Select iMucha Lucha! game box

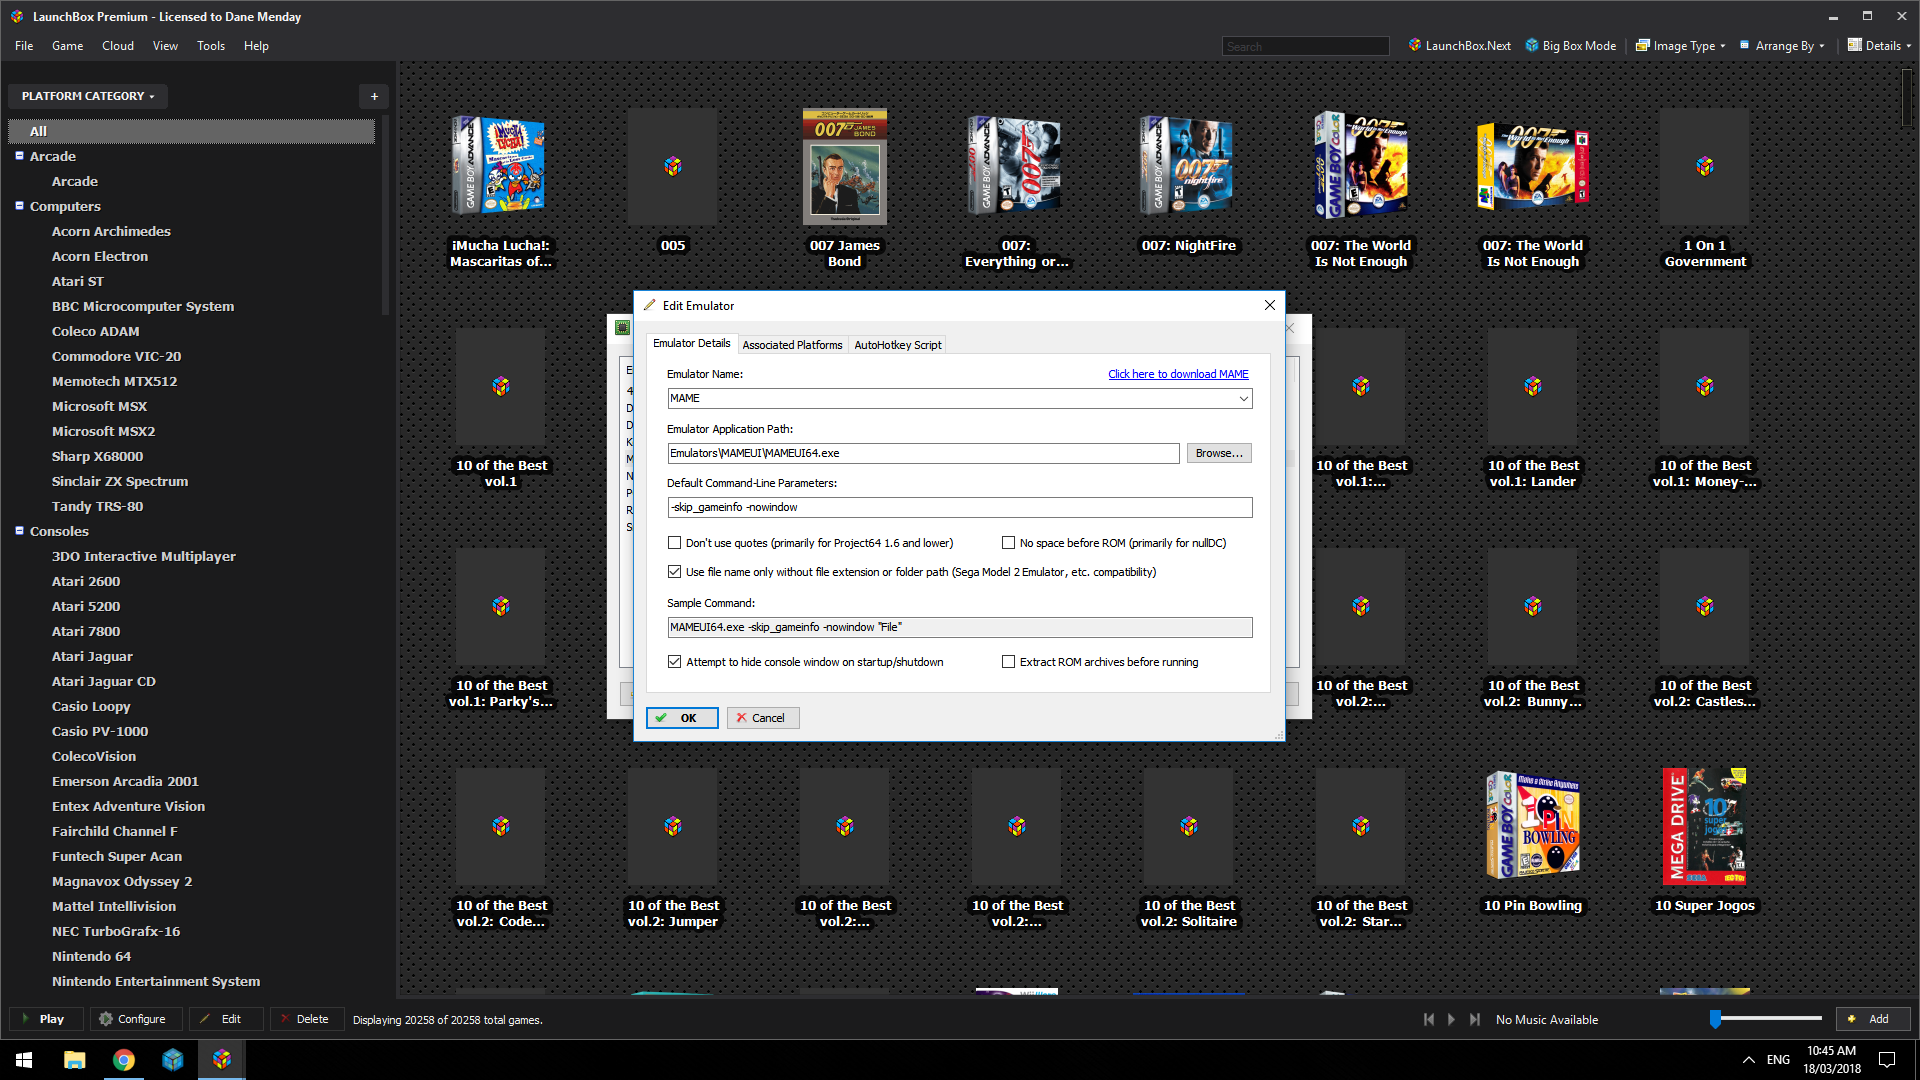tap(500, 165)
